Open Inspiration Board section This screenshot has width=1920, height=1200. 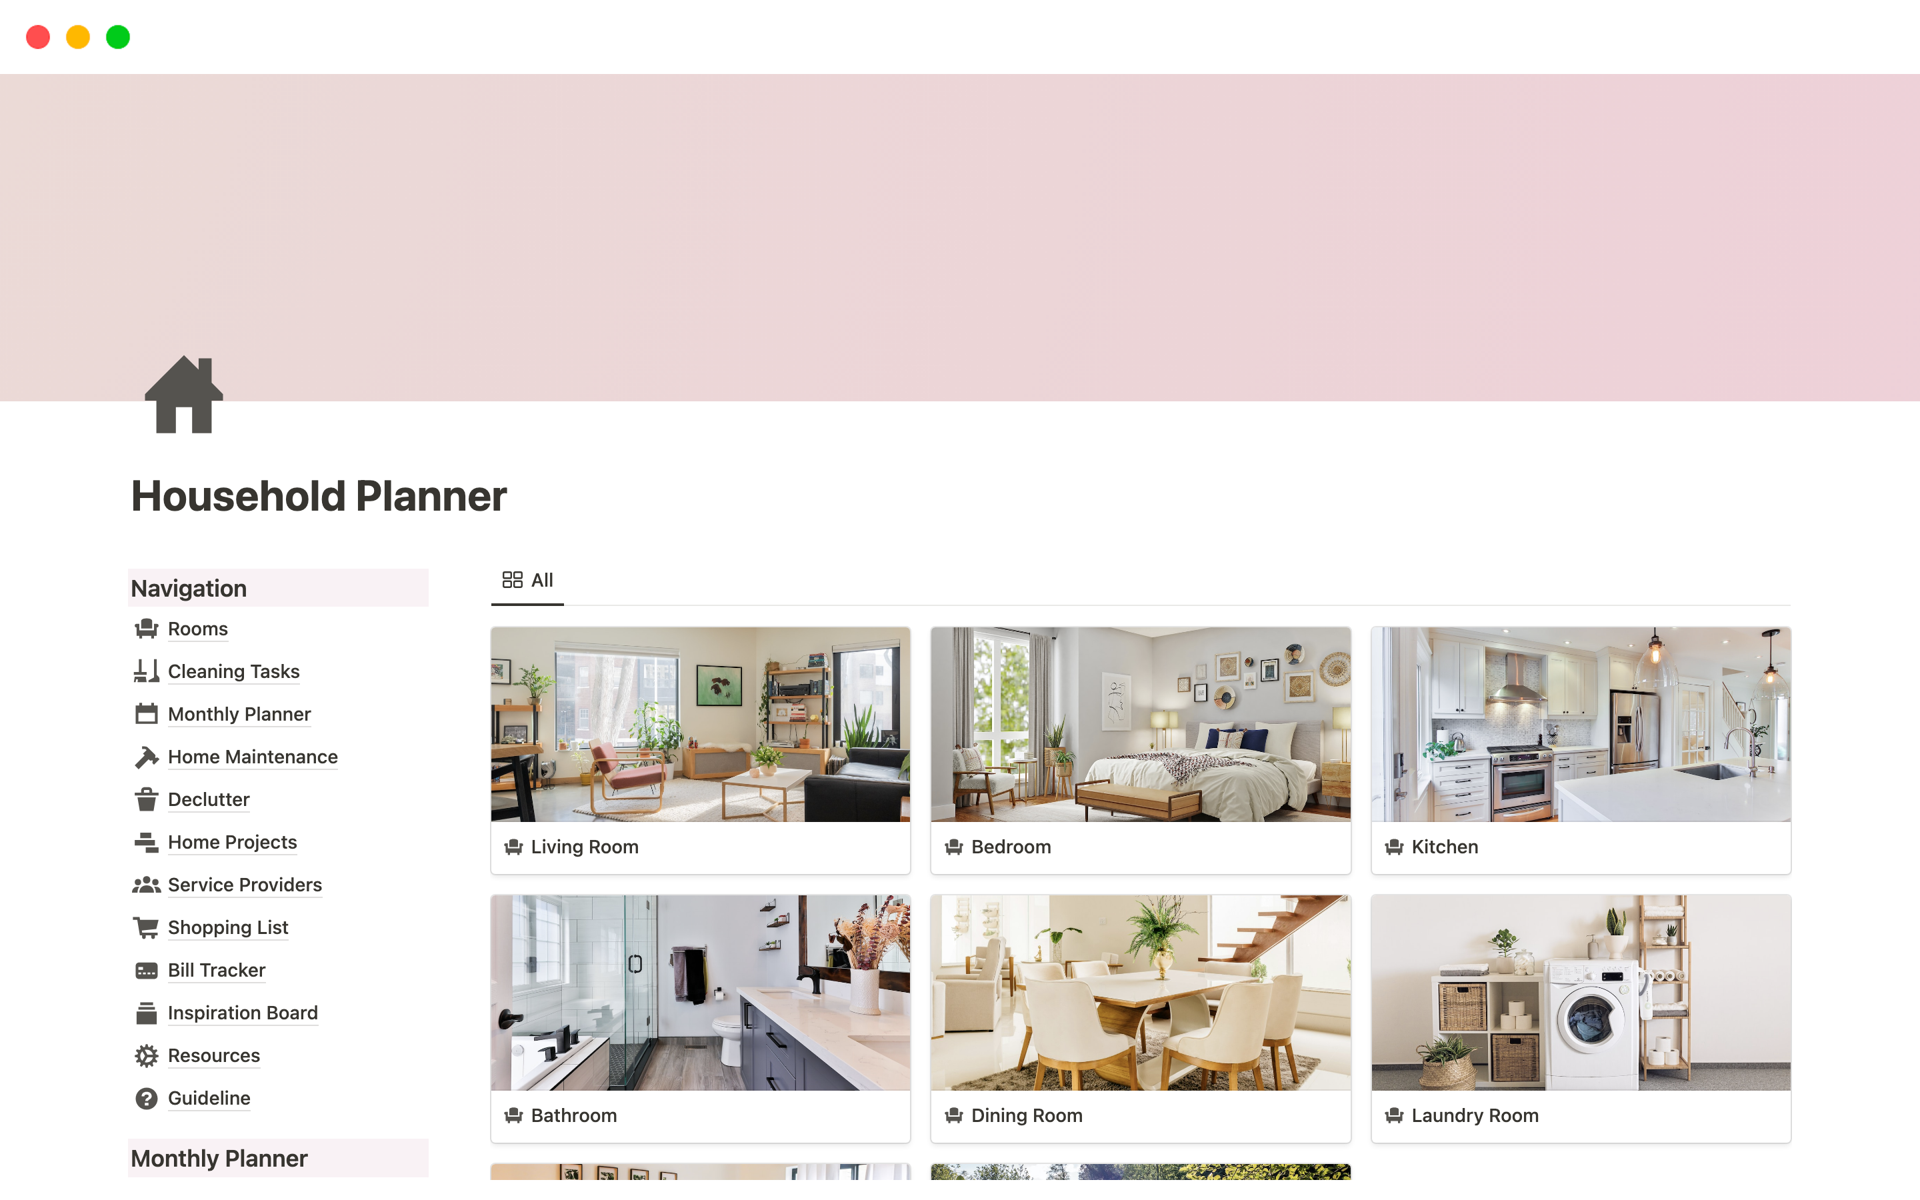(242, 1012)
